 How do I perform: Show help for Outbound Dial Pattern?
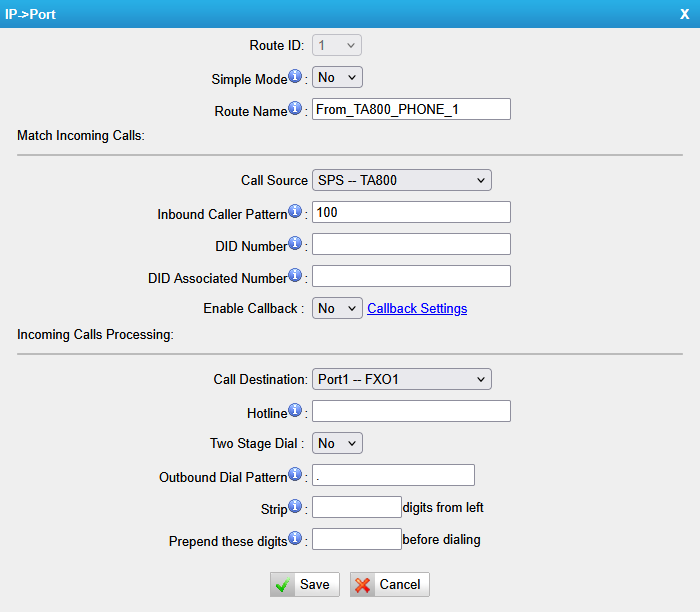tap(295, 475)
